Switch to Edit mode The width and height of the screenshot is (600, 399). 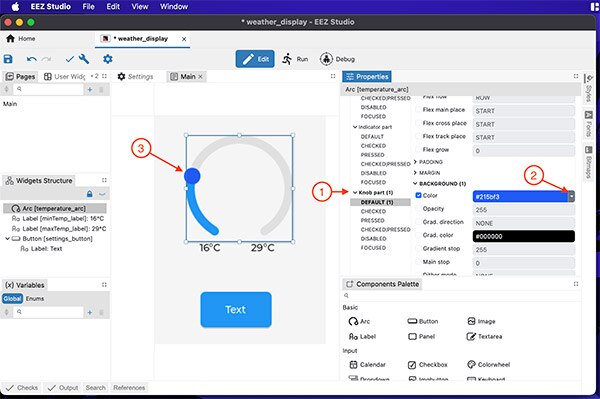255,59
